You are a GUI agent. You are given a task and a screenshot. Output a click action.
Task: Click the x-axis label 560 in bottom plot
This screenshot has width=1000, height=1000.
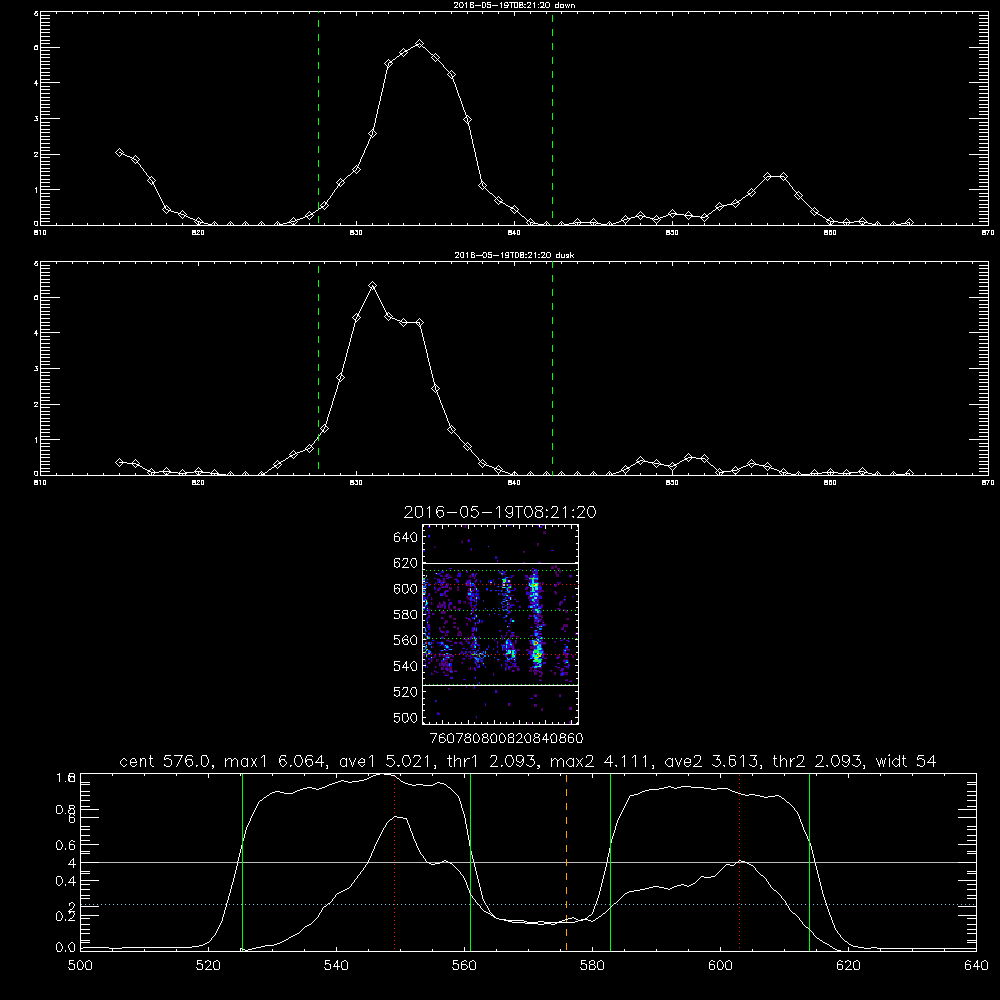click(x=464, y=966)
